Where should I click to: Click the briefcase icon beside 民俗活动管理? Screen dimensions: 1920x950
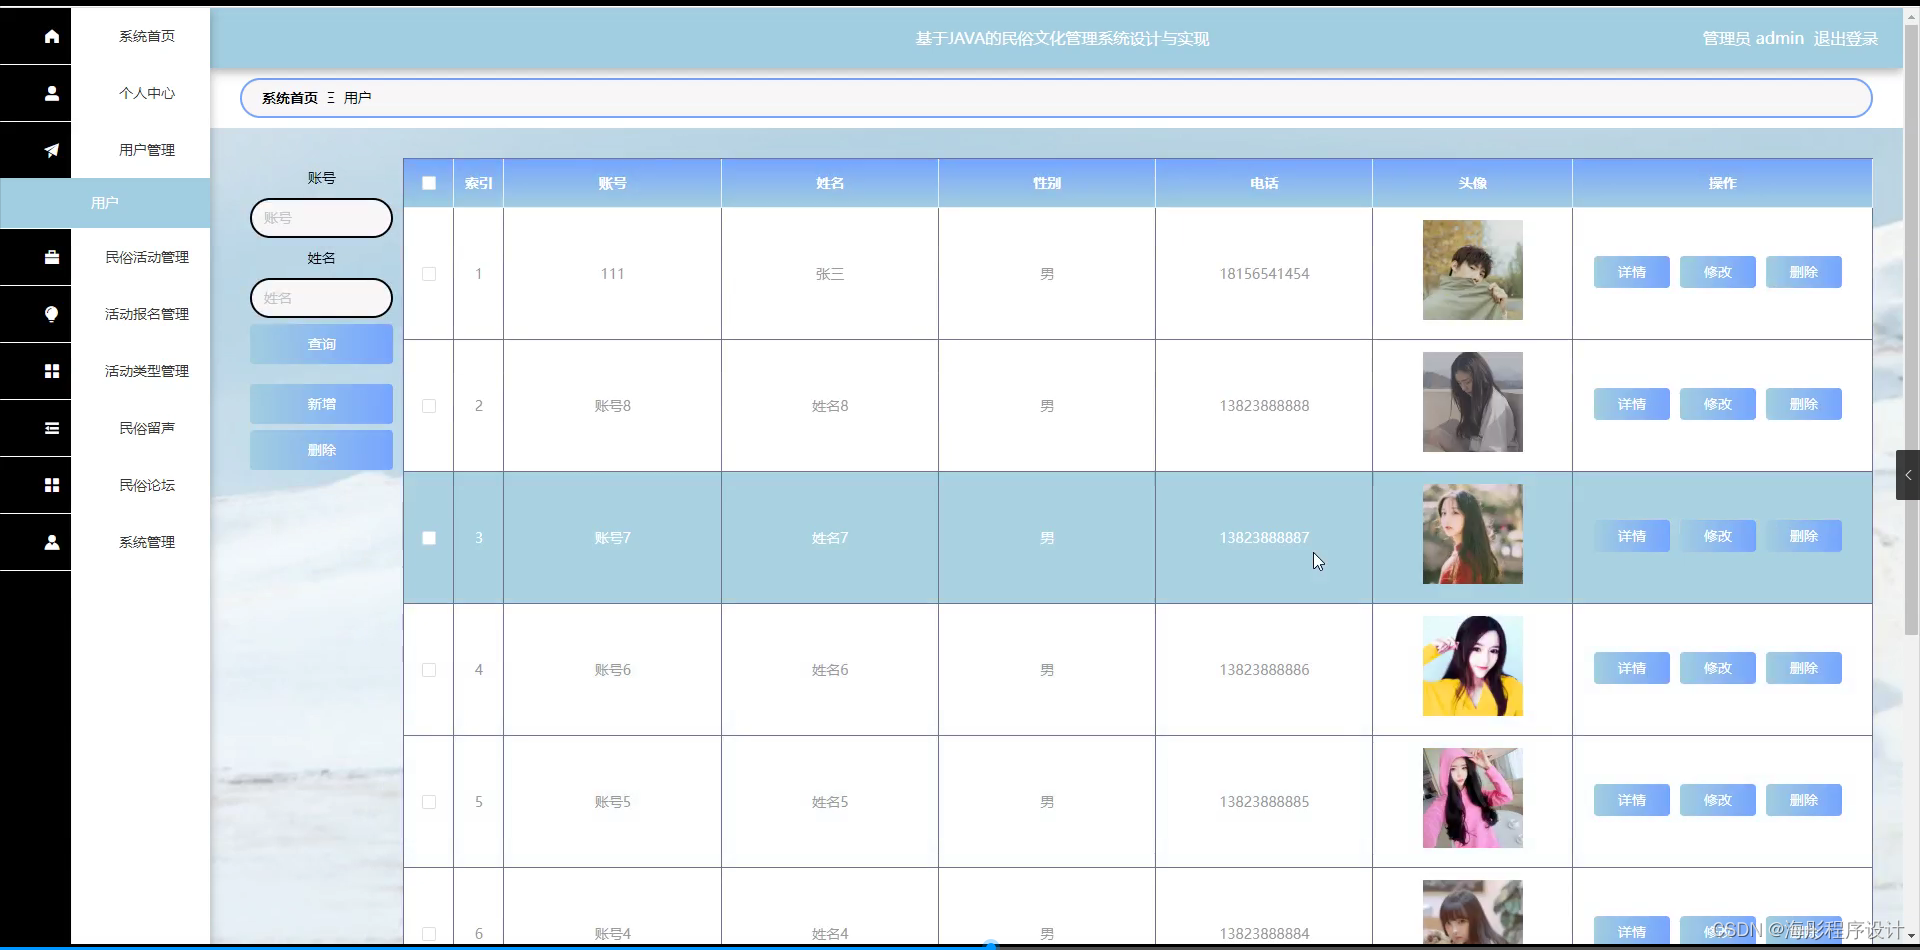52,257
